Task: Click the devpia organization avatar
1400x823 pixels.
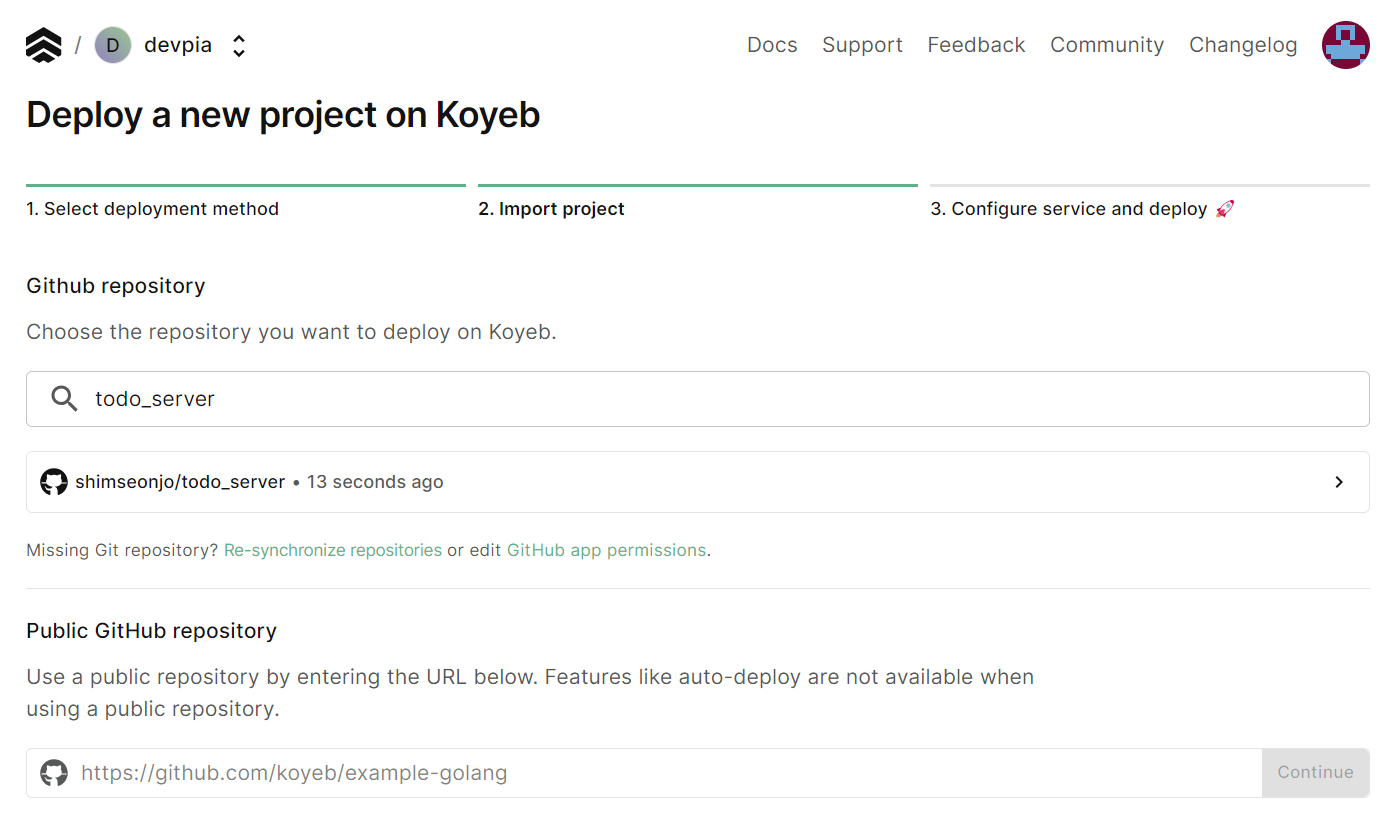Action: tap(113, 45)
